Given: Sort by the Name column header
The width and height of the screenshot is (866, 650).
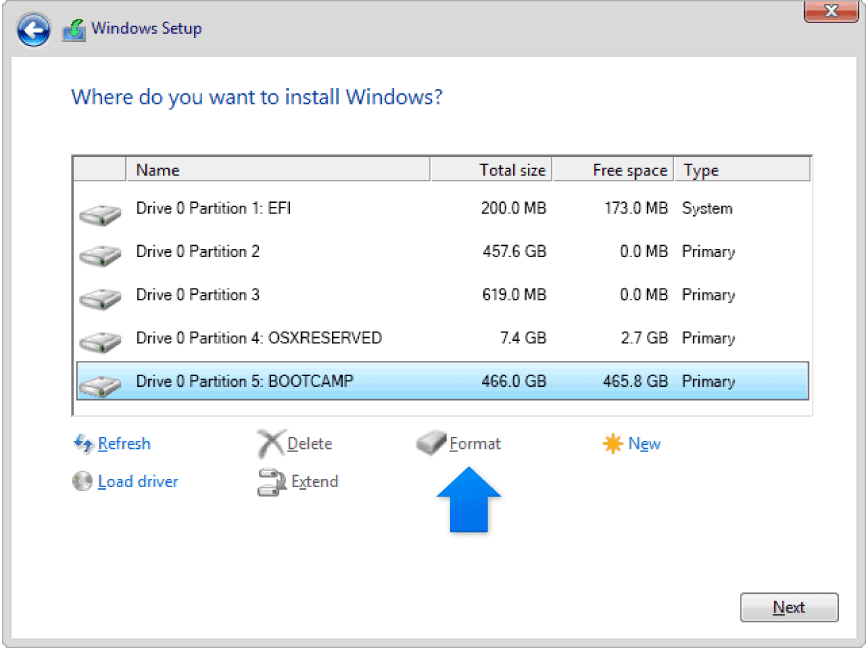Looking at the screenshot, I should pos(278,170).
